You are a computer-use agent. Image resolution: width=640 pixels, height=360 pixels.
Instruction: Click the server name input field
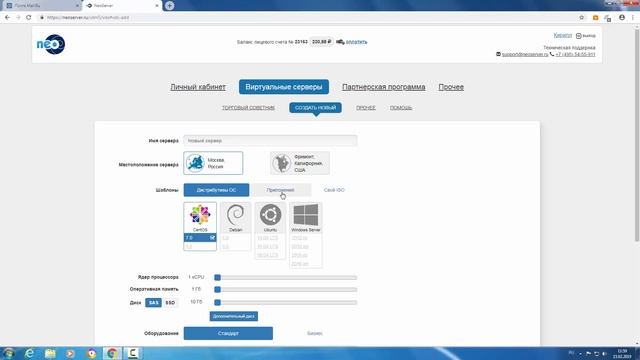coord(270,140)
